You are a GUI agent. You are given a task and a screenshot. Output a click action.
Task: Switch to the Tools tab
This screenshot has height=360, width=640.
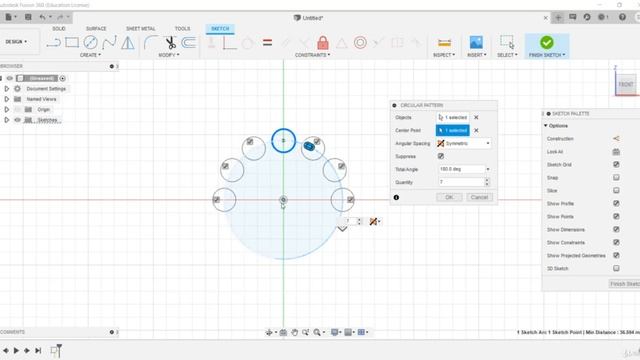[182, 29]
